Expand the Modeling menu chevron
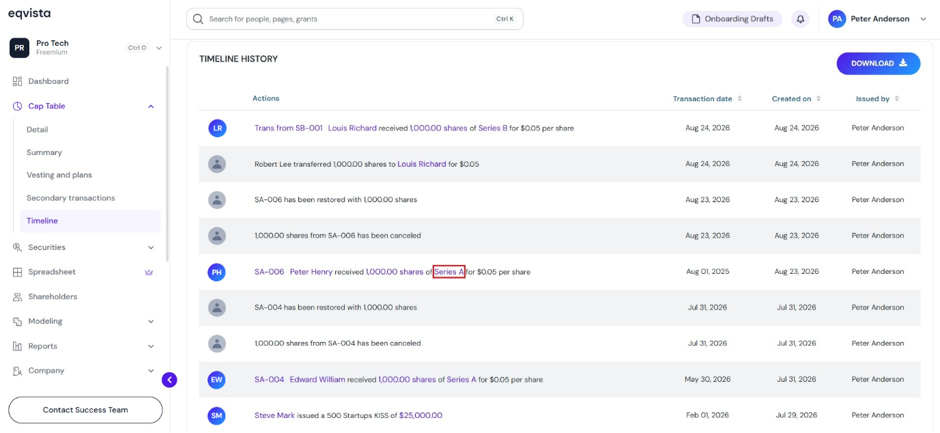This screenshot has height=433, width=940. click(150, 321)
